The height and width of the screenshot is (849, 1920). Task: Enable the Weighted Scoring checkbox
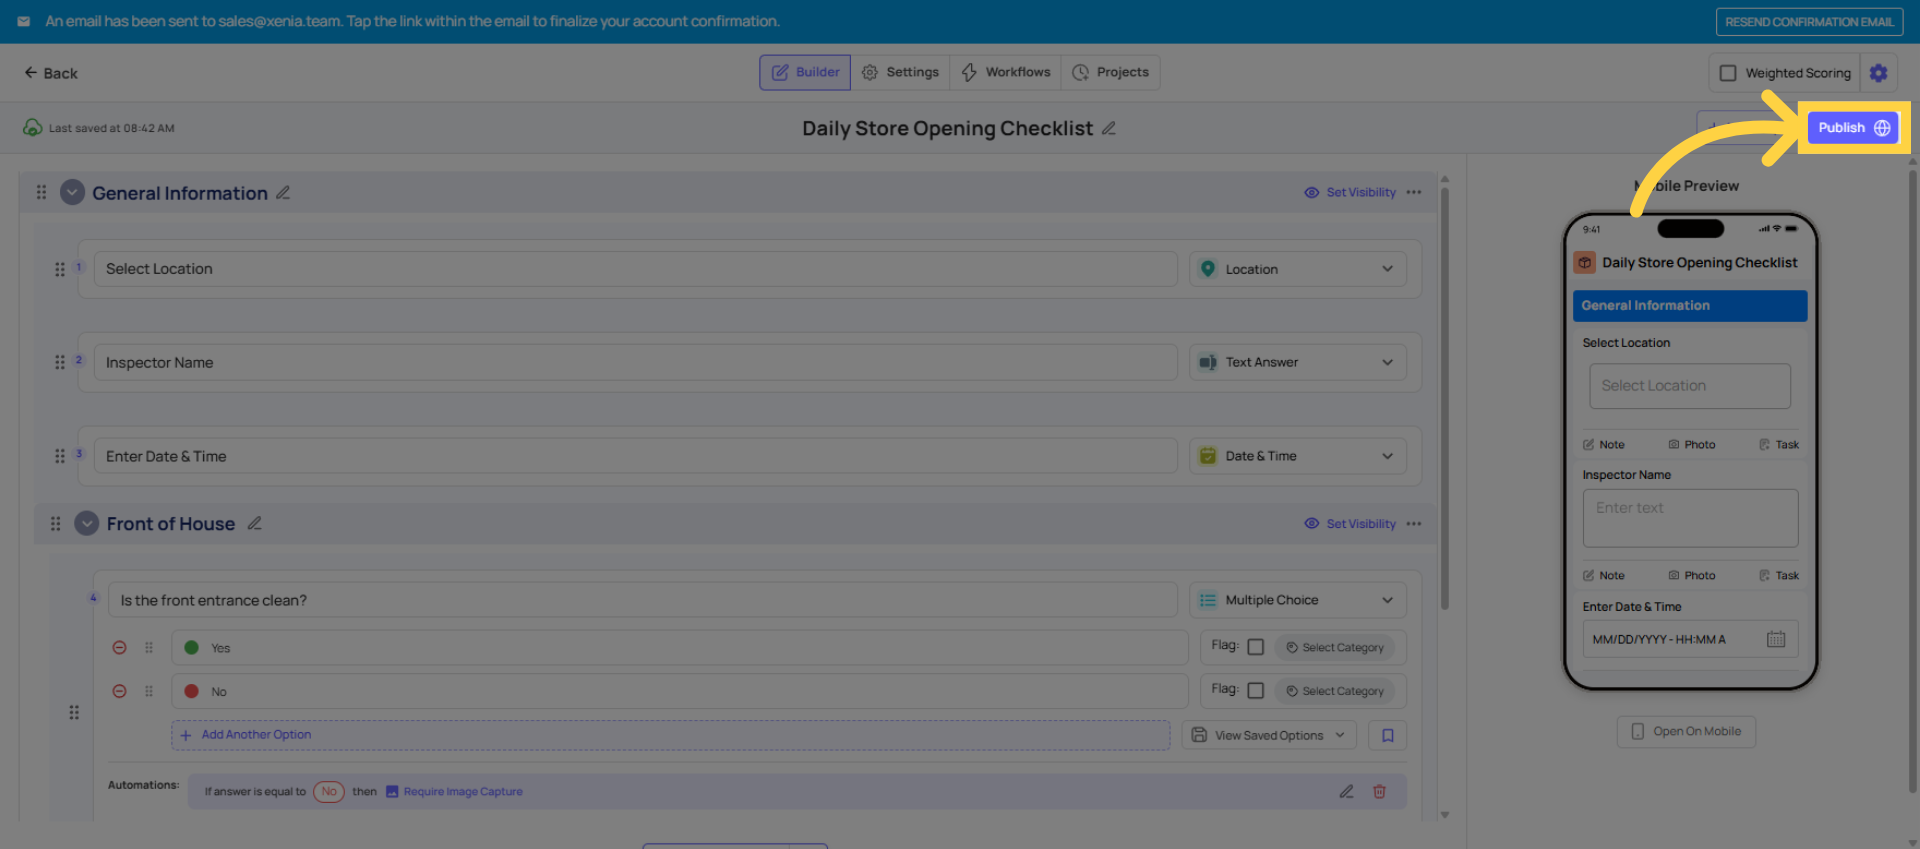coord(1728,73)
